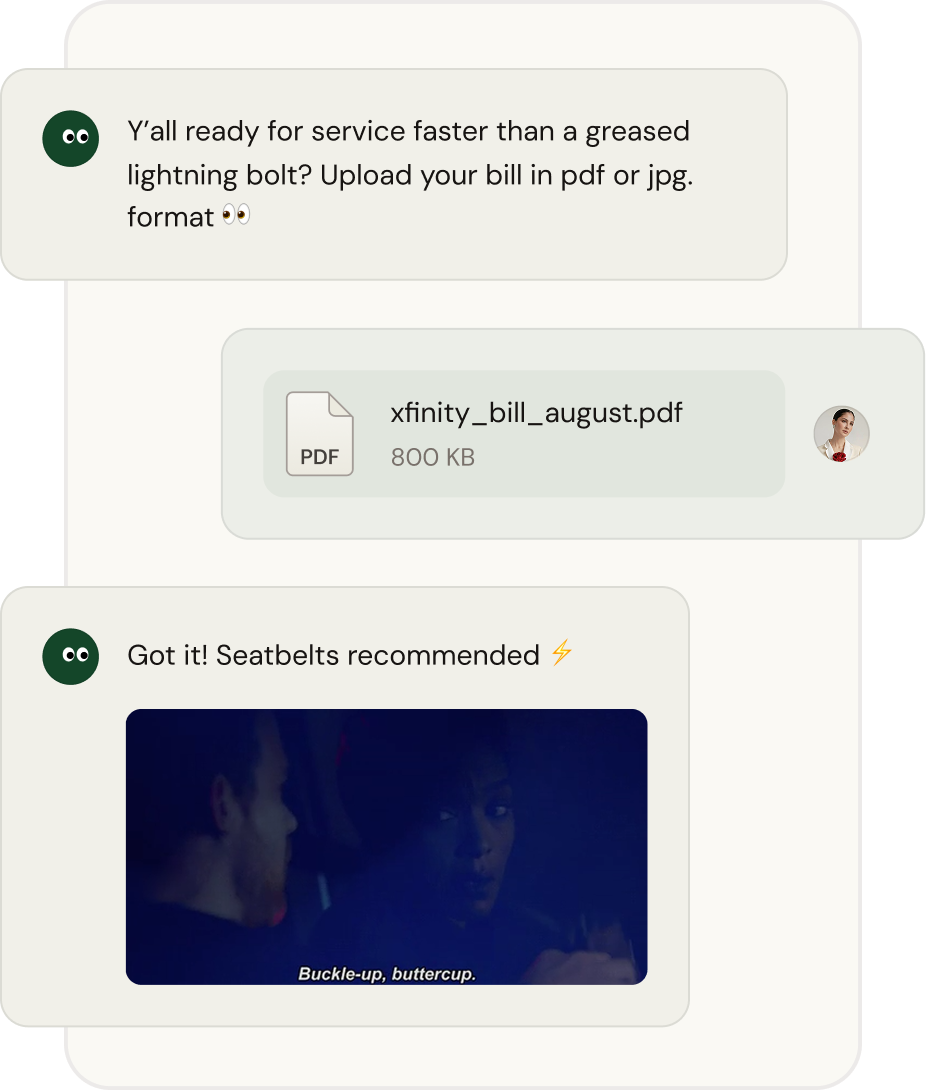
Task: Click the file attachment card background
Action: (524, 434)
